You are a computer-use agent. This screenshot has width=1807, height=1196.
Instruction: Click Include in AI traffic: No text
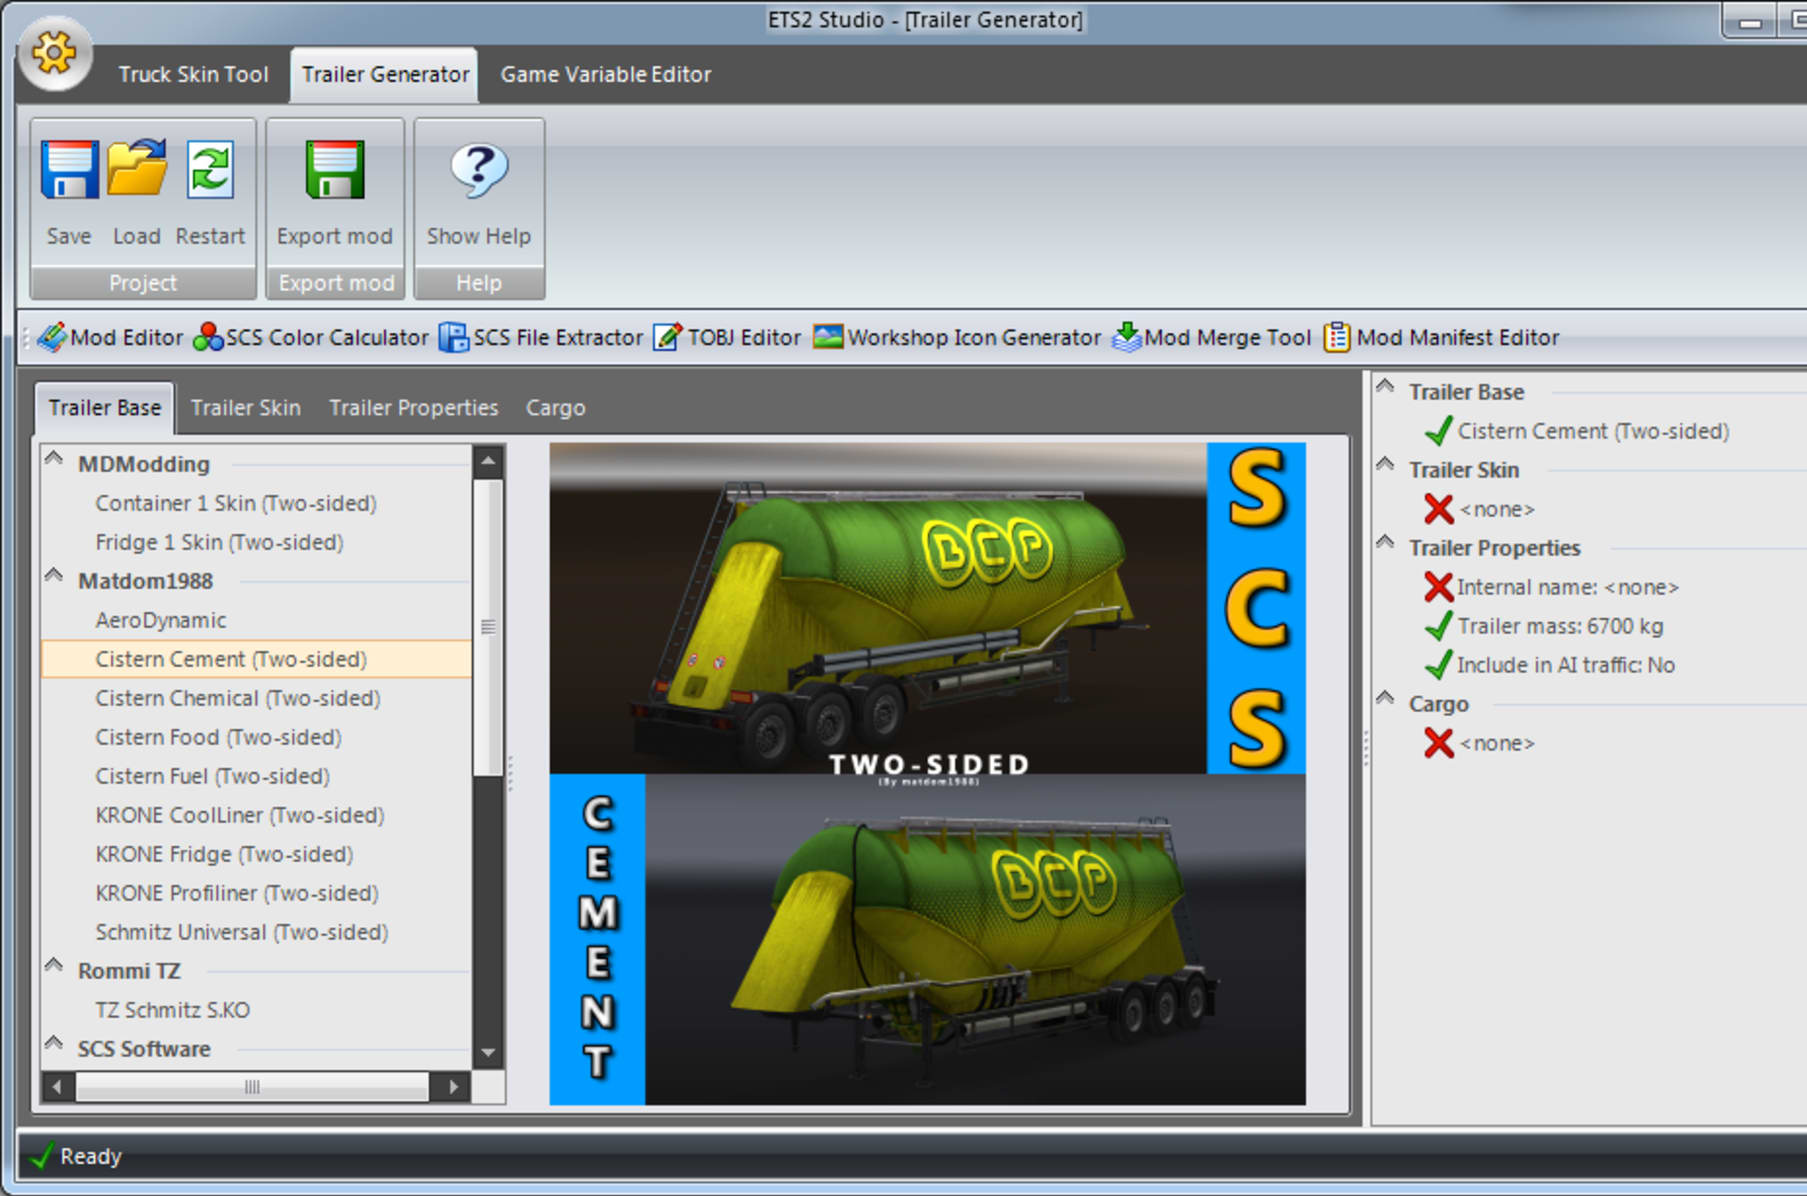point(1566,665)
